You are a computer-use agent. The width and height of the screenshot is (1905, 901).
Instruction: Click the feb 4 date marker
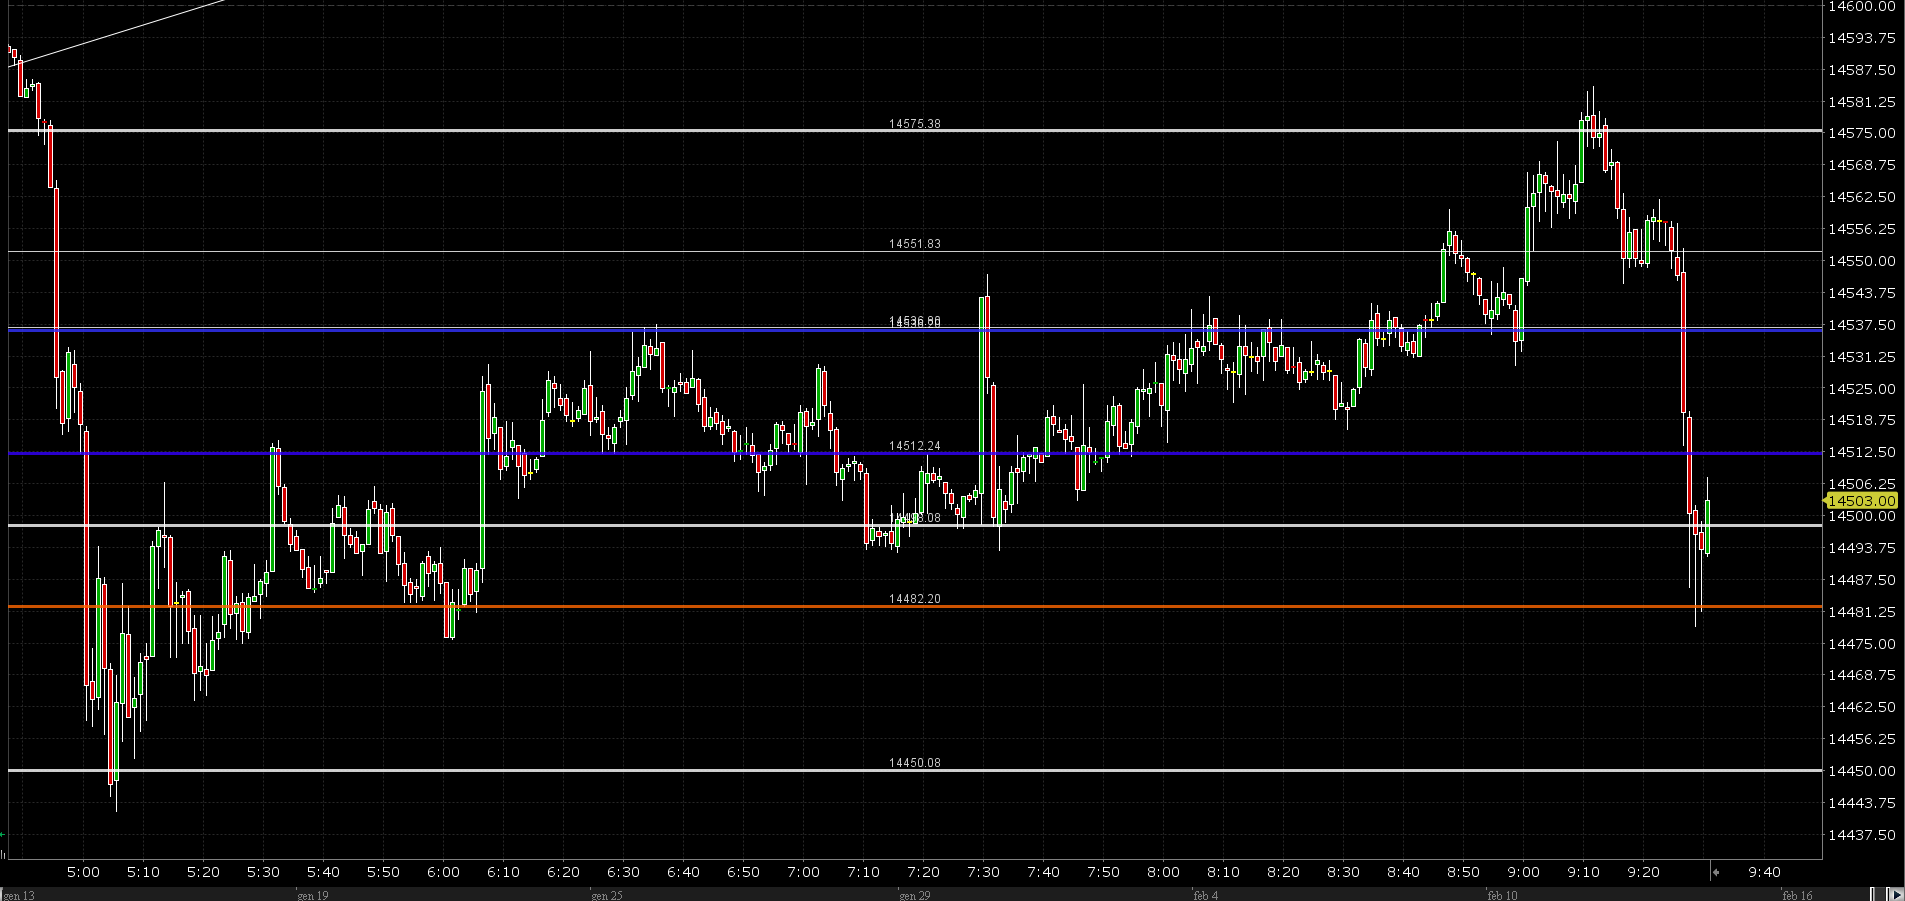[1206, 895]
